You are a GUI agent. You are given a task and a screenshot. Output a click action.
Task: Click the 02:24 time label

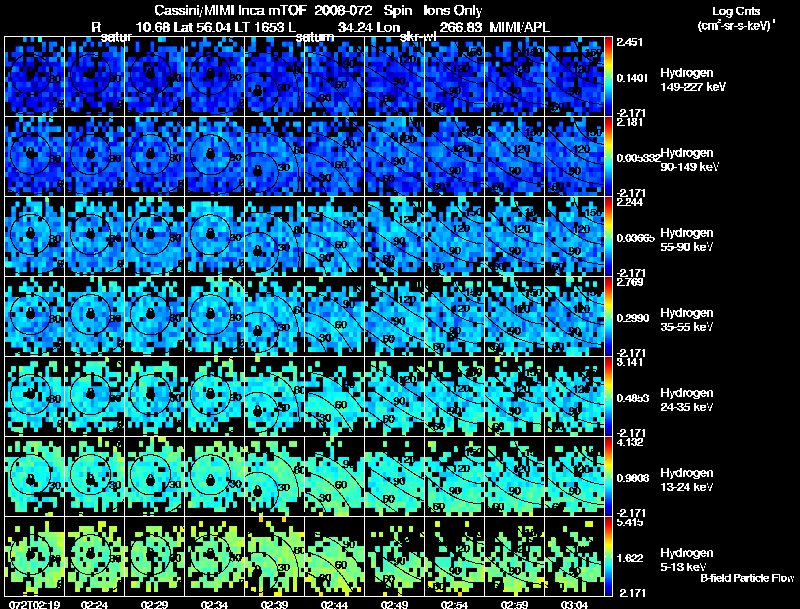pos(94,604)
